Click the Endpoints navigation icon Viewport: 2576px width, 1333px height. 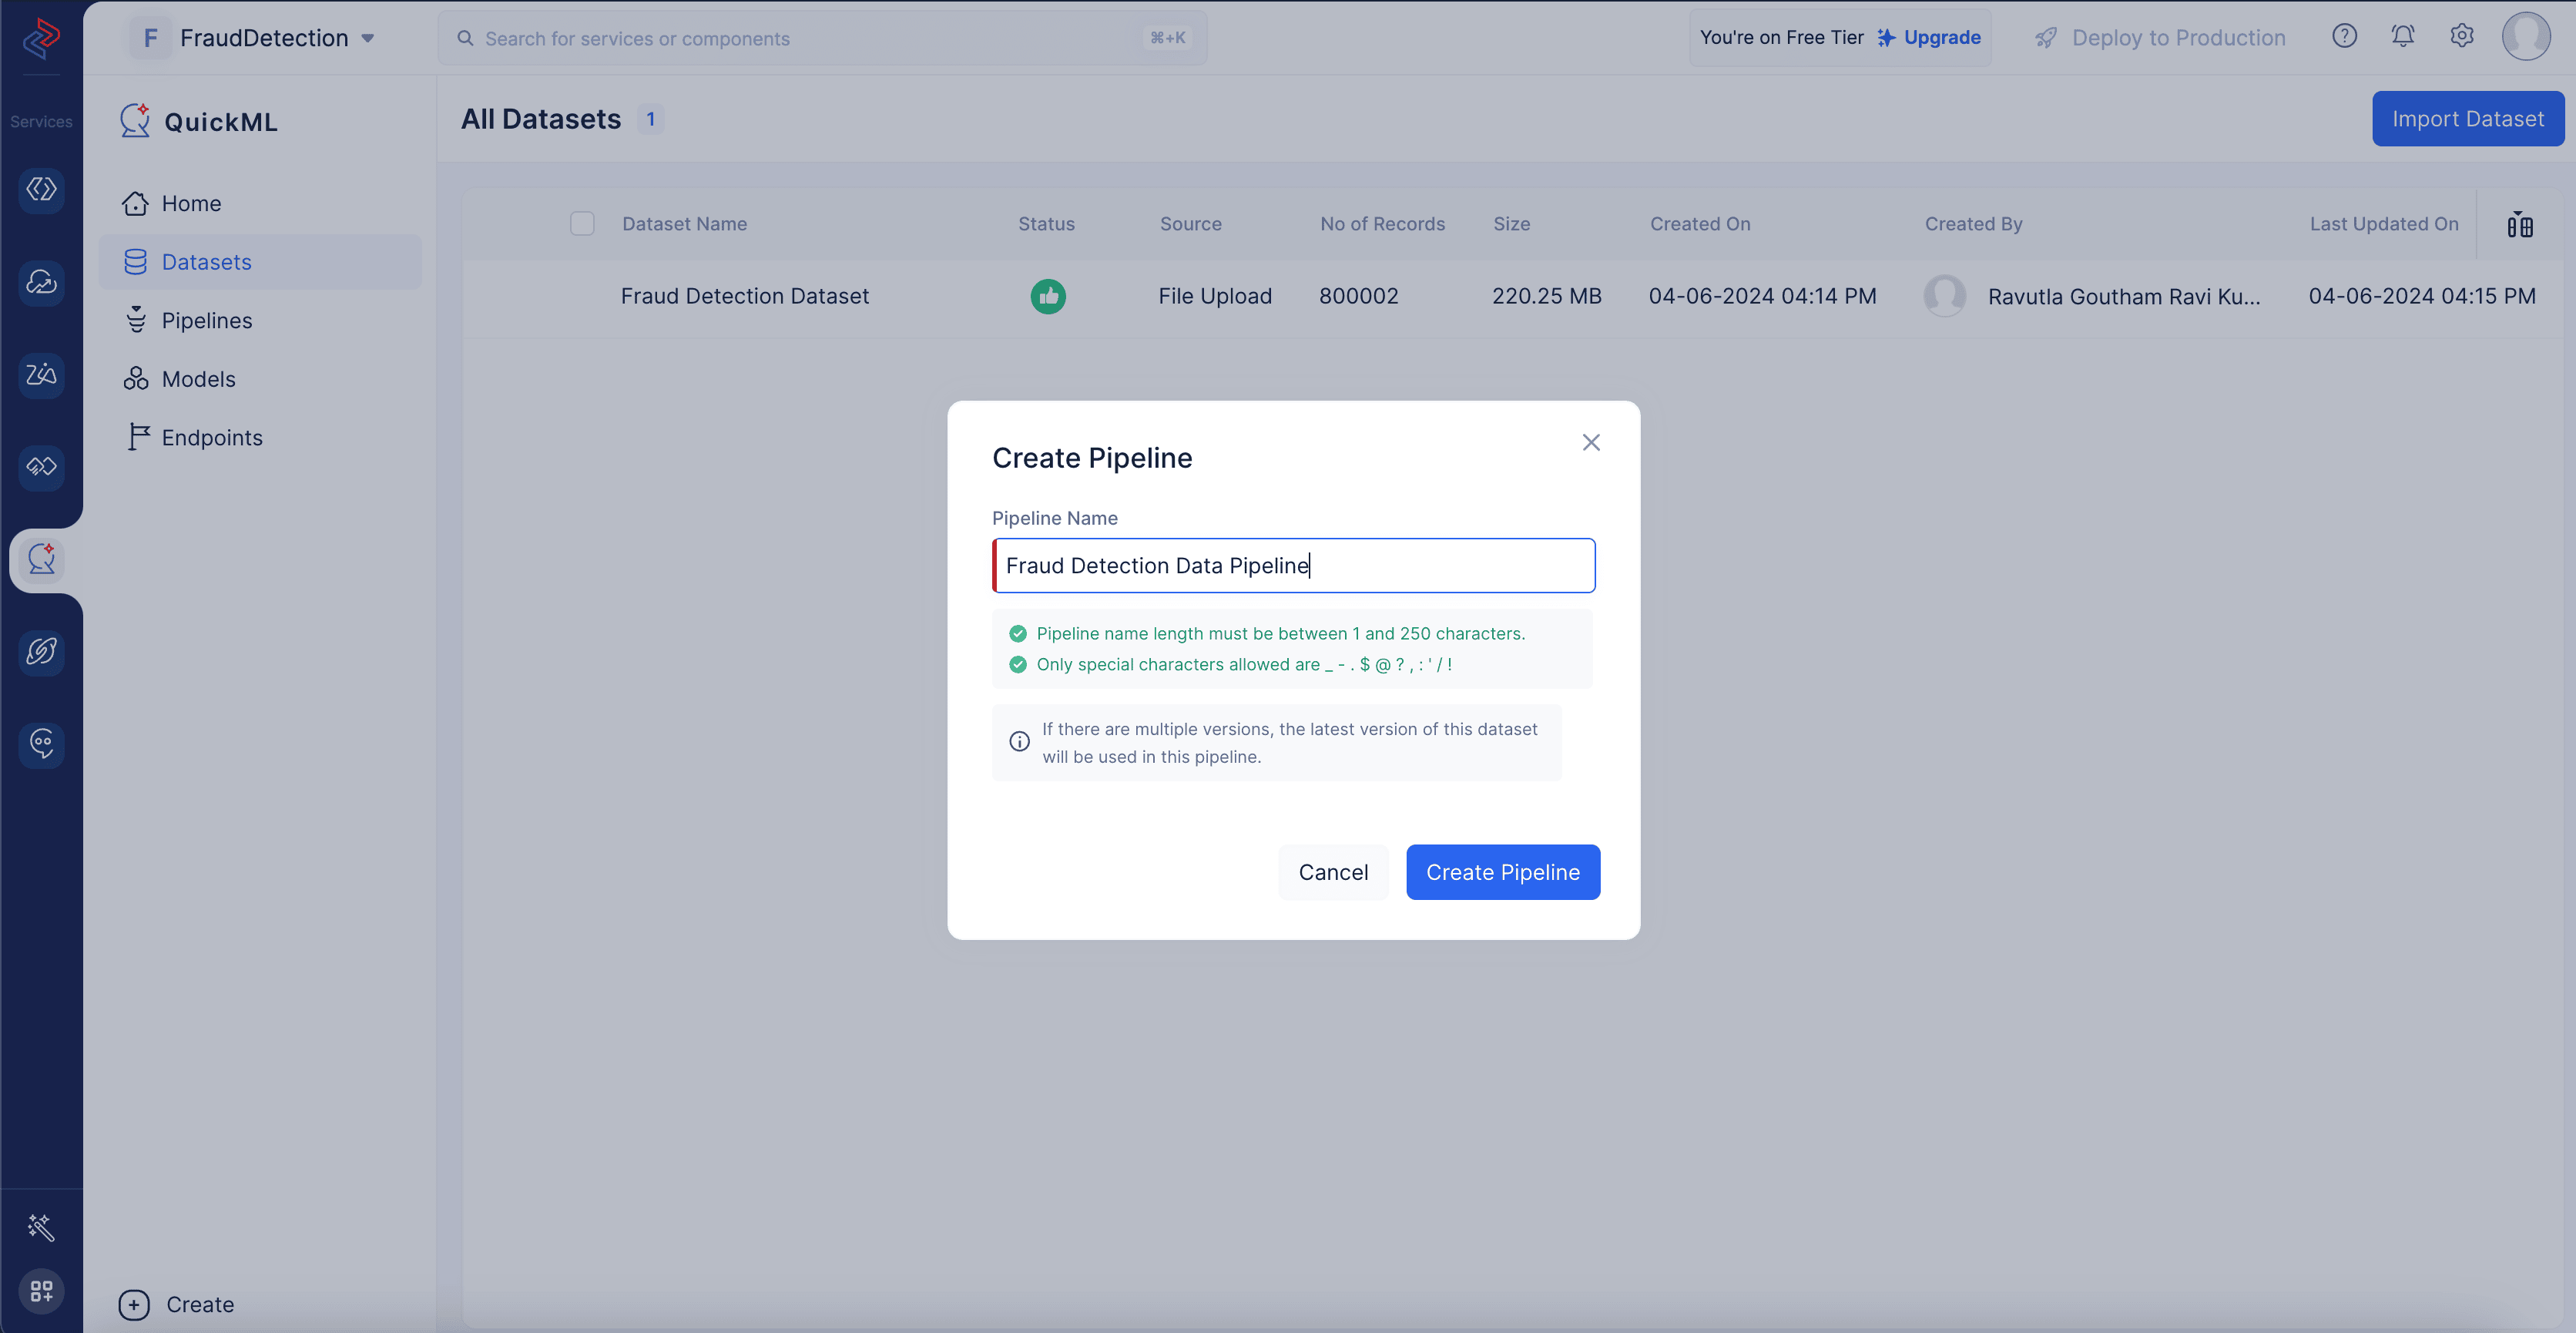coord(136,437)
